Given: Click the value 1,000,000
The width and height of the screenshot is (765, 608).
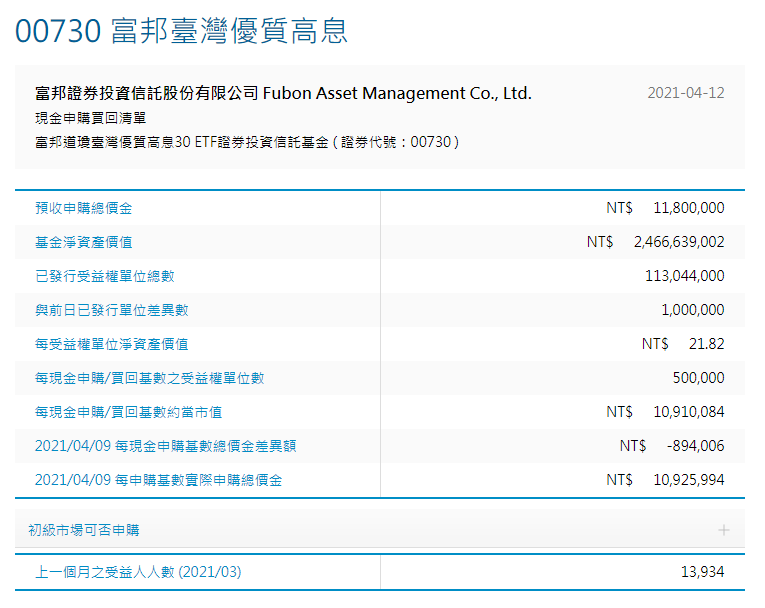Looking at the screenshot, I should tap(692, 310).
